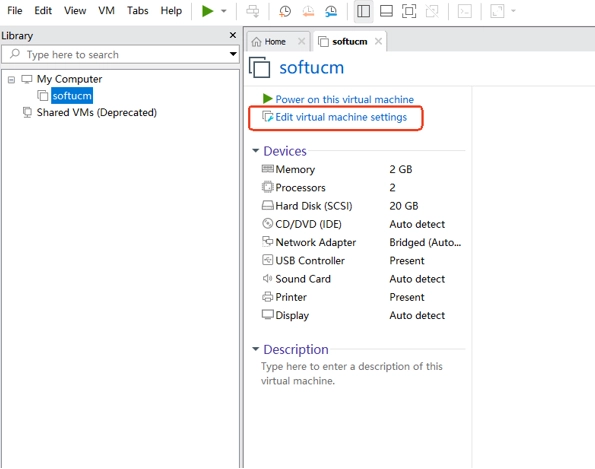
Task: Select the Memory label text
Action: (x=295, y=170)
